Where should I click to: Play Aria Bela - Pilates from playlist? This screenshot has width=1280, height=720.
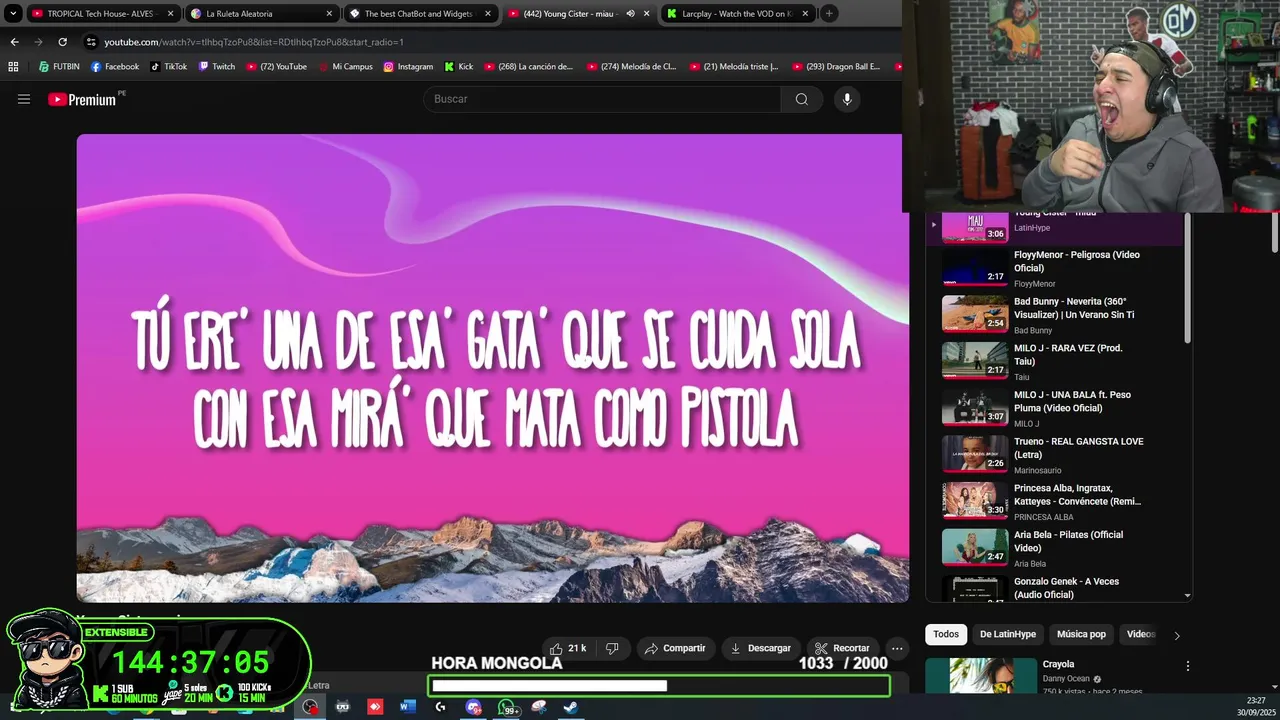click(x=1055, y=547)
